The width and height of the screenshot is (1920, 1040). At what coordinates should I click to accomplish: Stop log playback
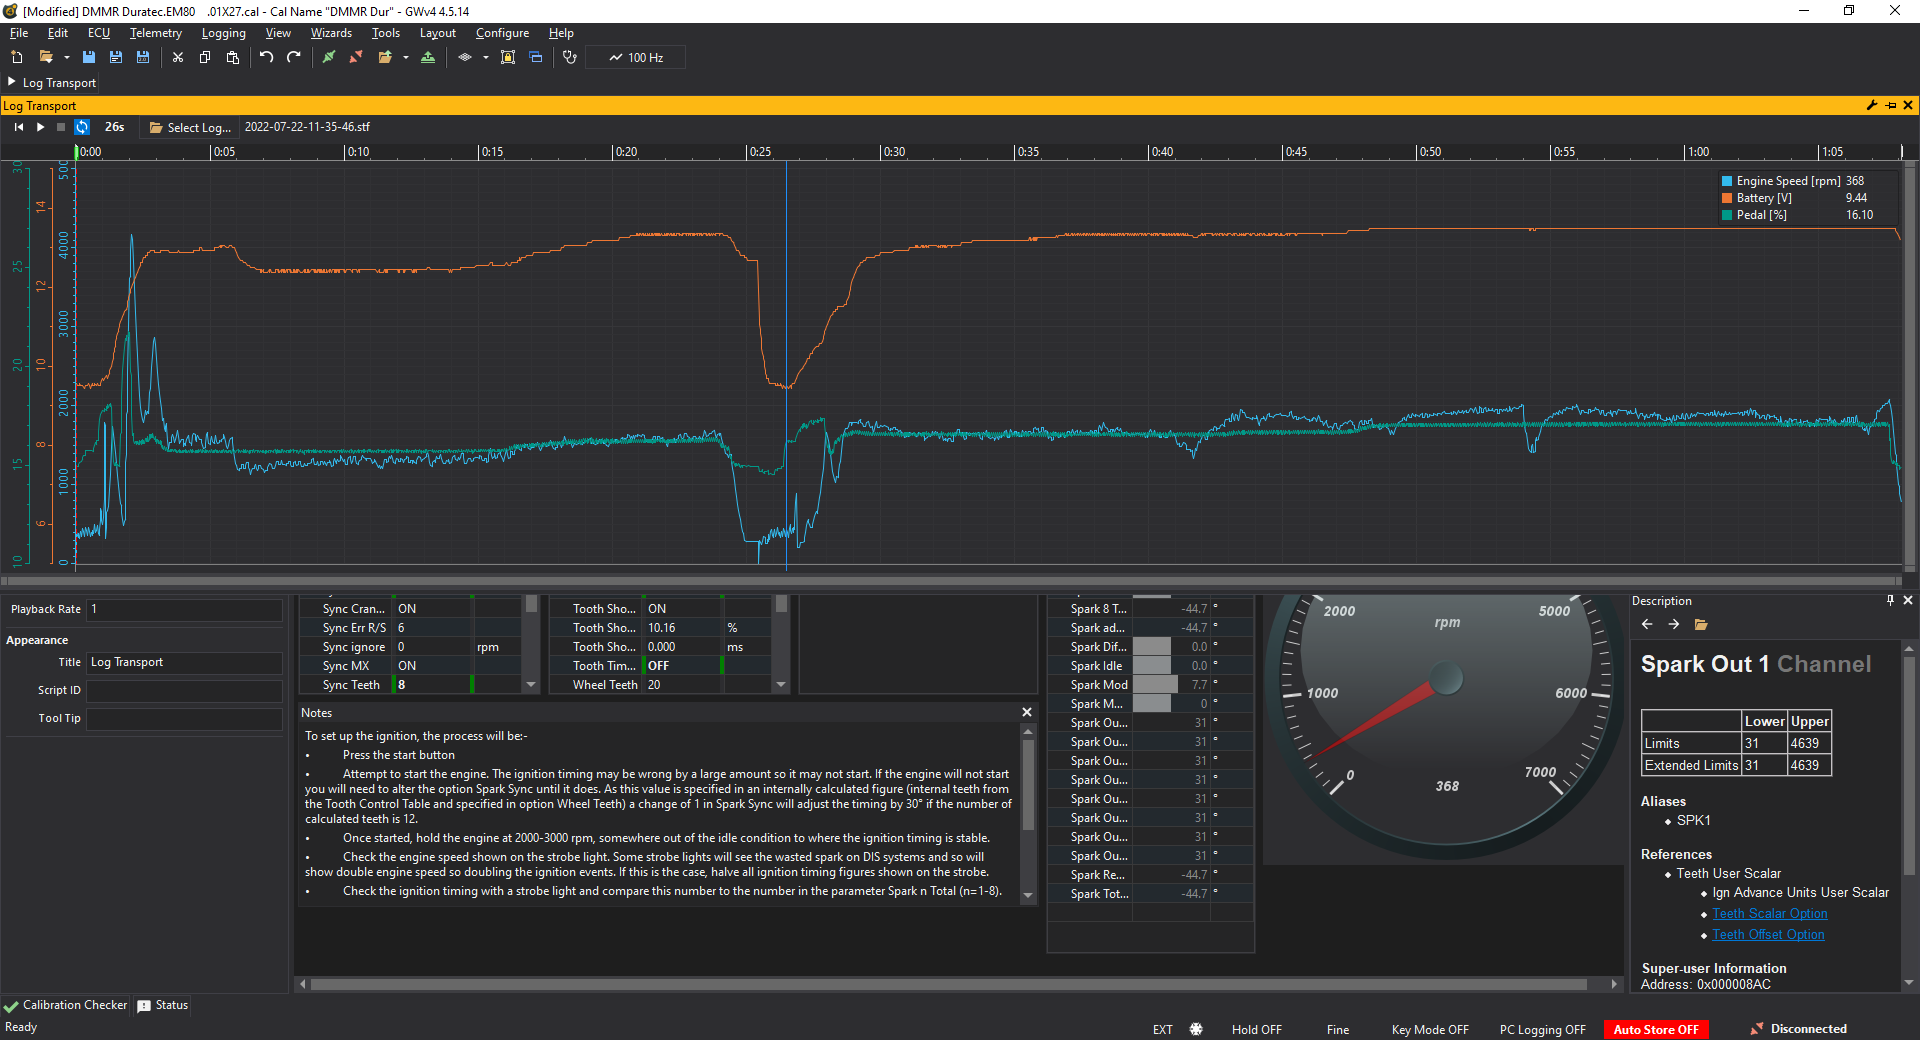(61, 127)
